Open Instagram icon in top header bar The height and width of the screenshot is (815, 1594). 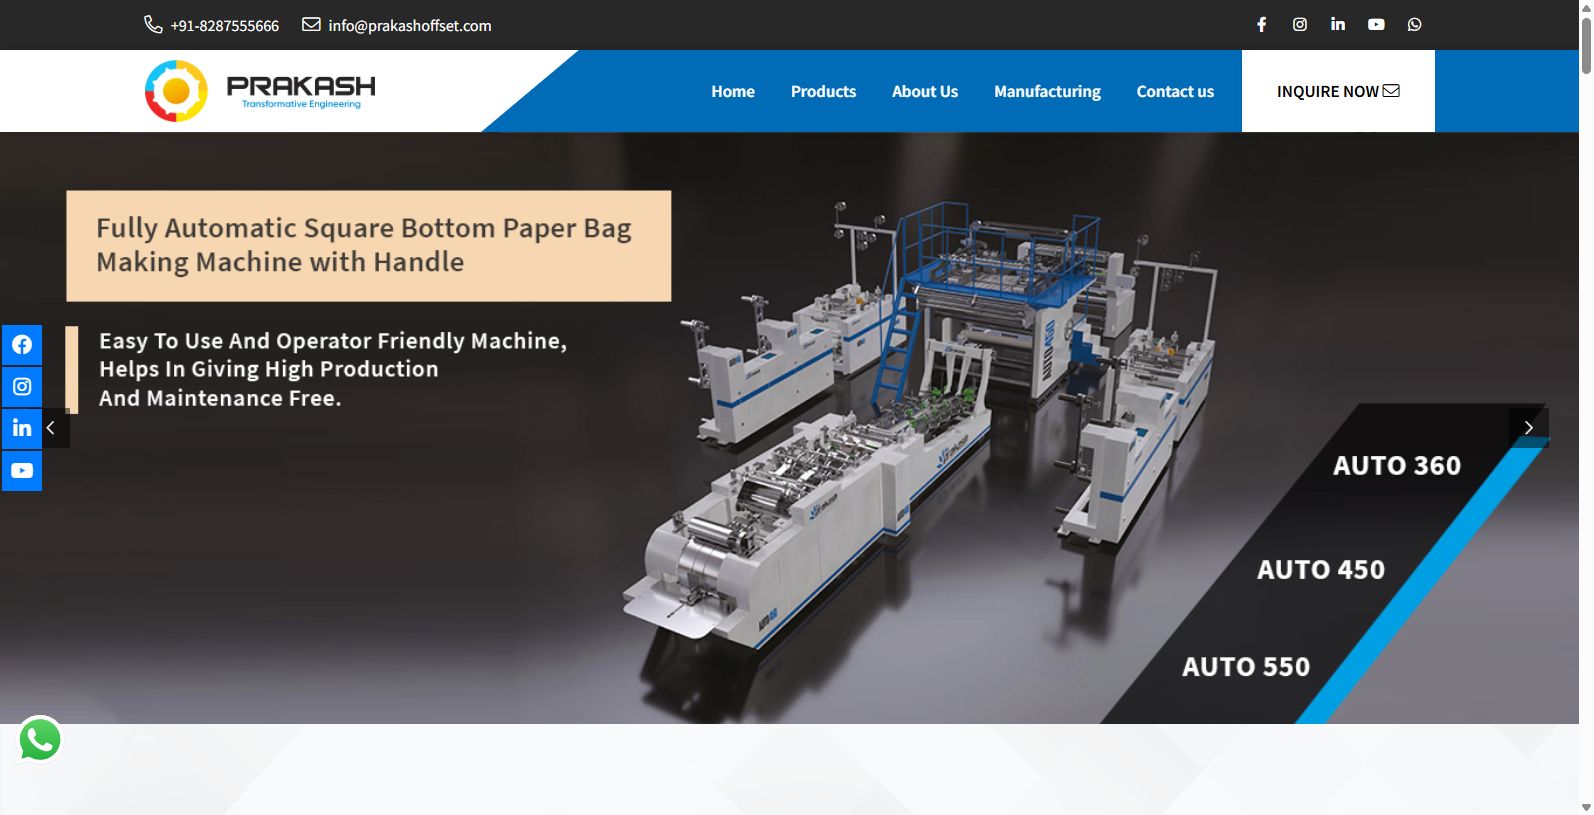tap(1300, 24)
